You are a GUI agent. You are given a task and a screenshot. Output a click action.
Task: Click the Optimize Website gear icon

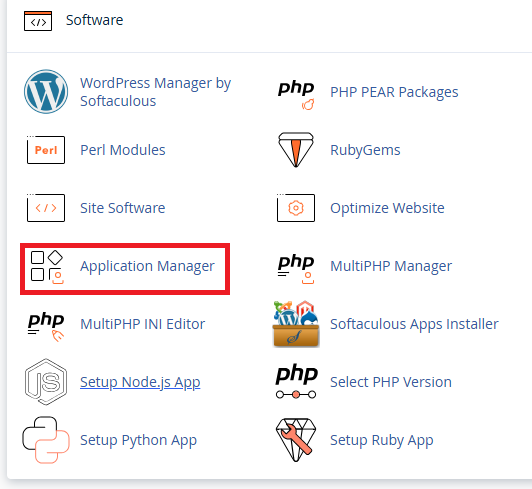click(x=296, y=208)
